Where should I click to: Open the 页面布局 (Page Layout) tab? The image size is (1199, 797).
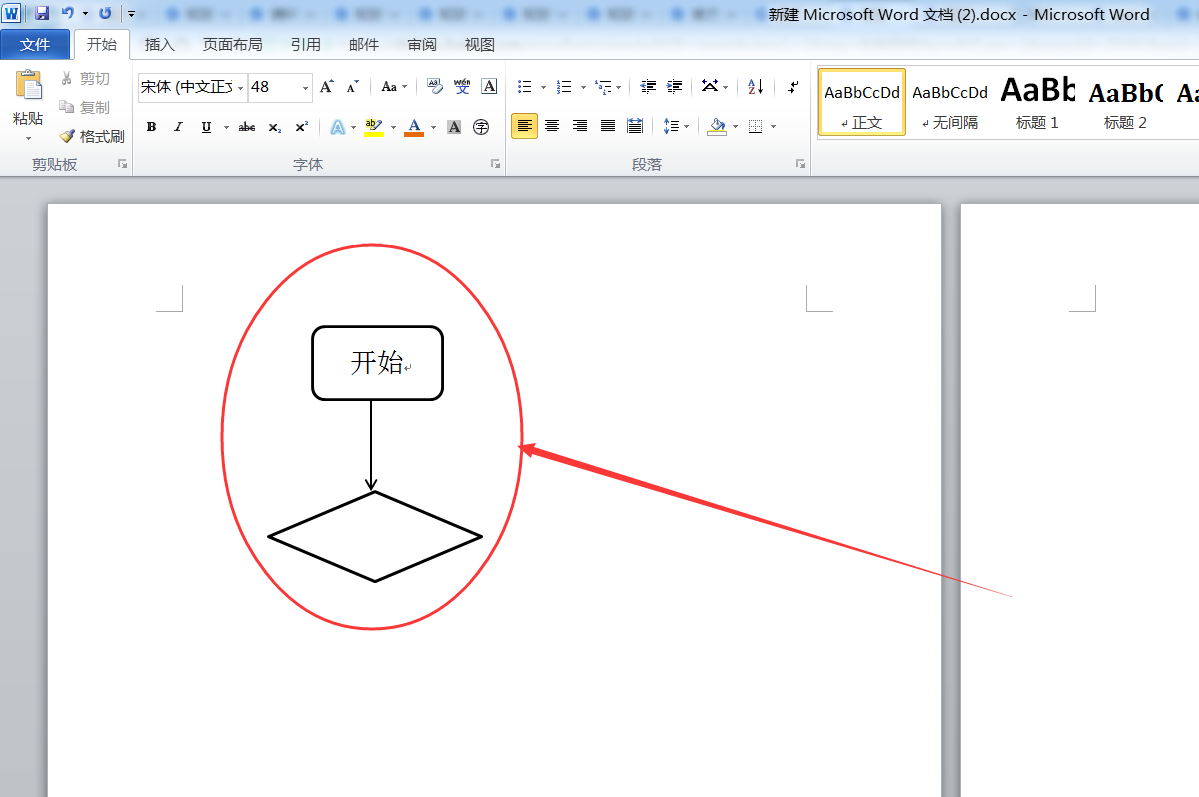[x=232, y=45]
